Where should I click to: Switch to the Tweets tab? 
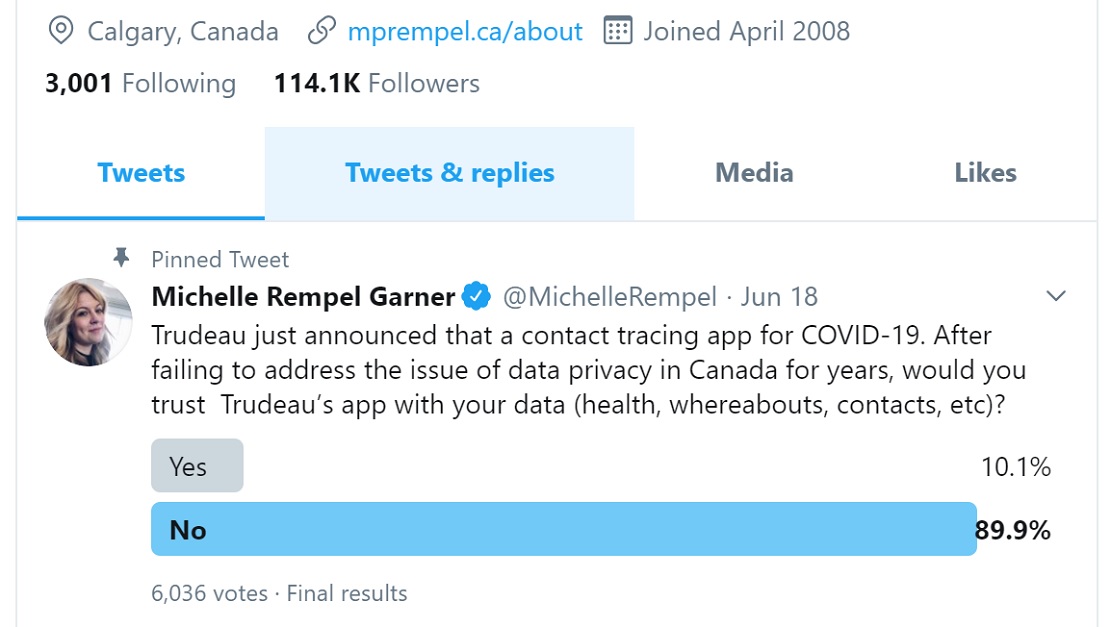[x=141, y=174]
